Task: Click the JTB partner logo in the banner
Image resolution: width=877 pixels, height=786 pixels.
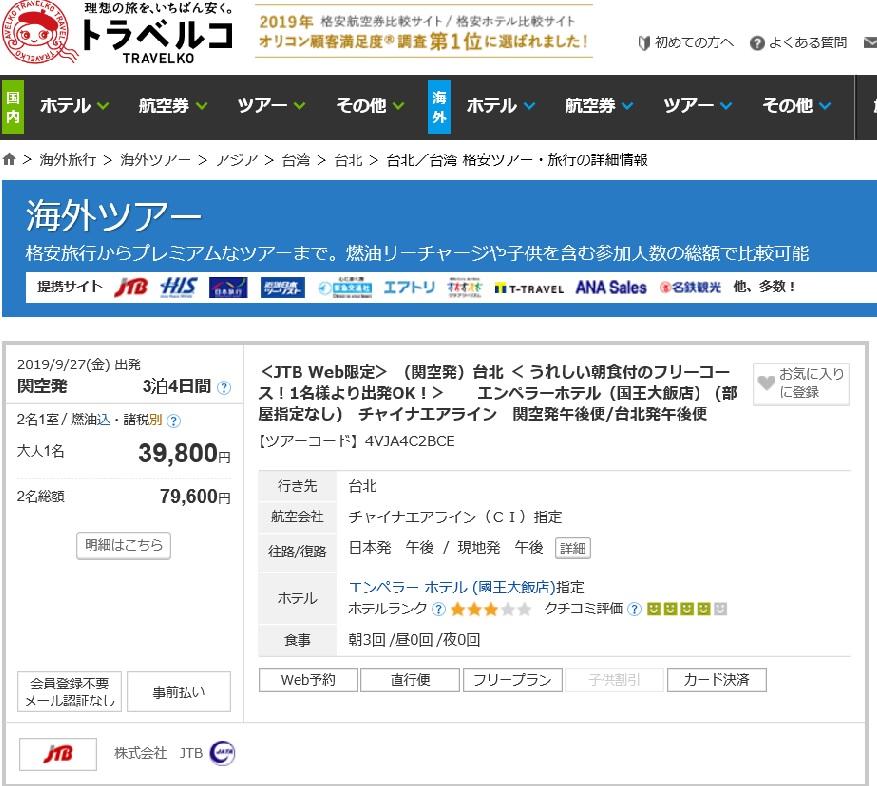Action: click(x=131, y=287)
